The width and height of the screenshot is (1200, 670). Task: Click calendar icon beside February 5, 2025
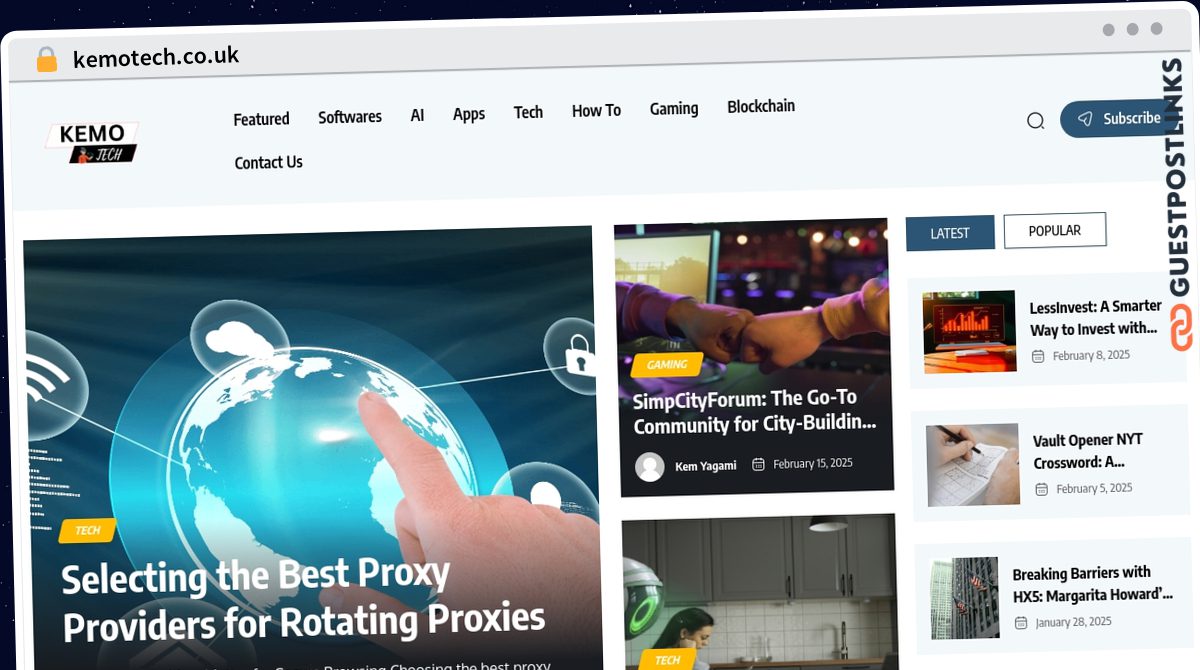[1041, 489]
